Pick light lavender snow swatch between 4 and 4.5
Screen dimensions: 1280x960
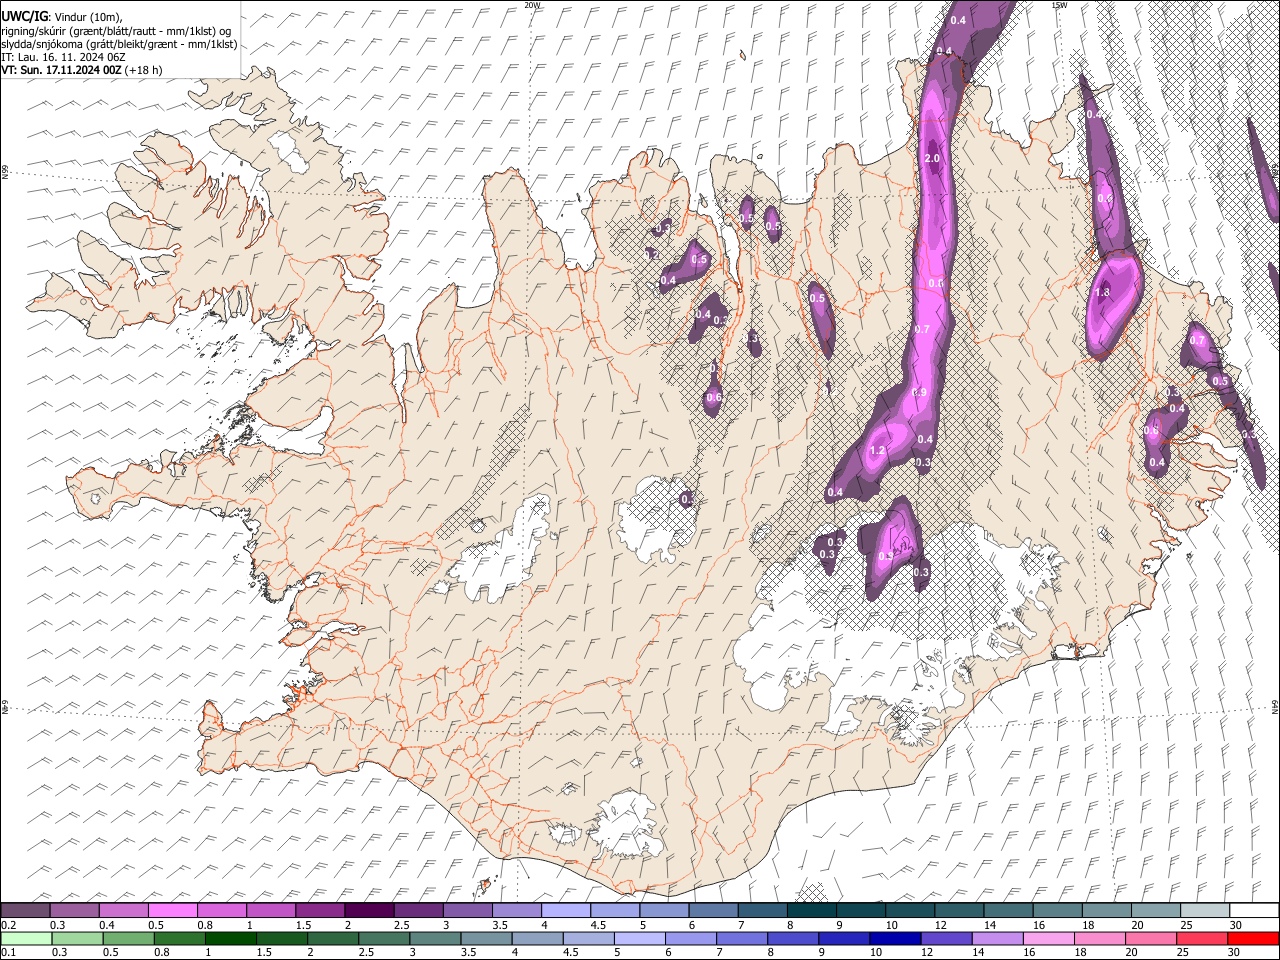[x=566, y=910]
